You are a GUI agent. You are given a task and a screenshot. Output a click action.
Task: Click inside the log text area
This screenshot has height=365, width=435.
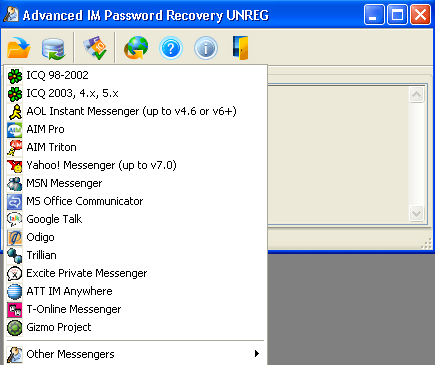point(338,154)
